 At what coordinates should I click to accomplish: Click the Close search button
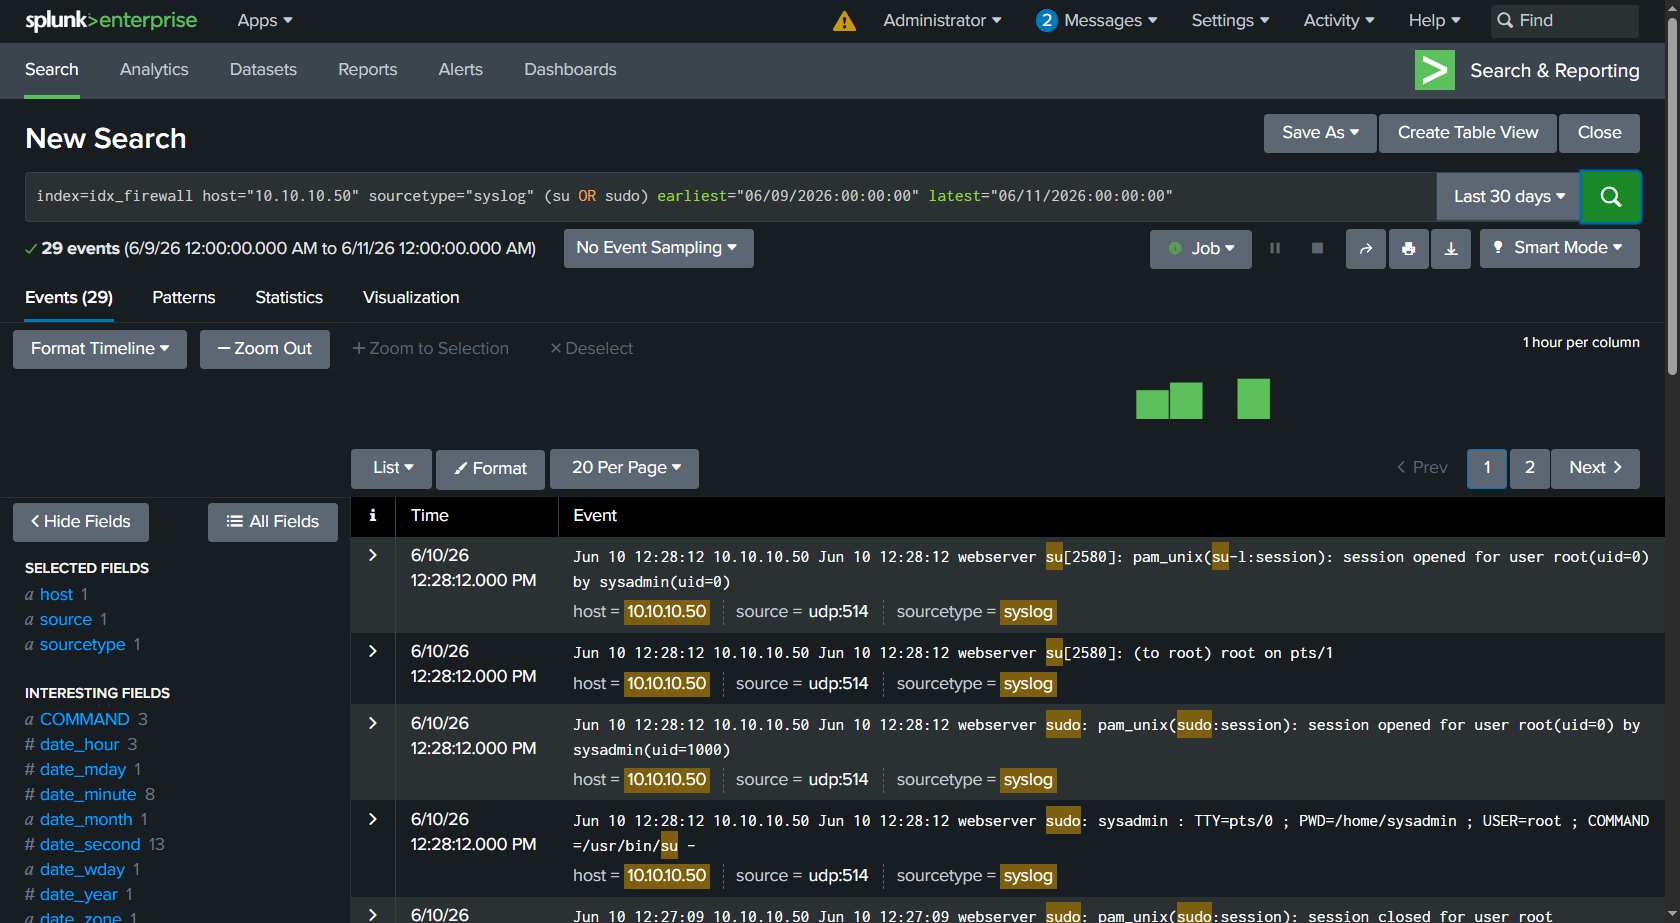coord(1599,133)
